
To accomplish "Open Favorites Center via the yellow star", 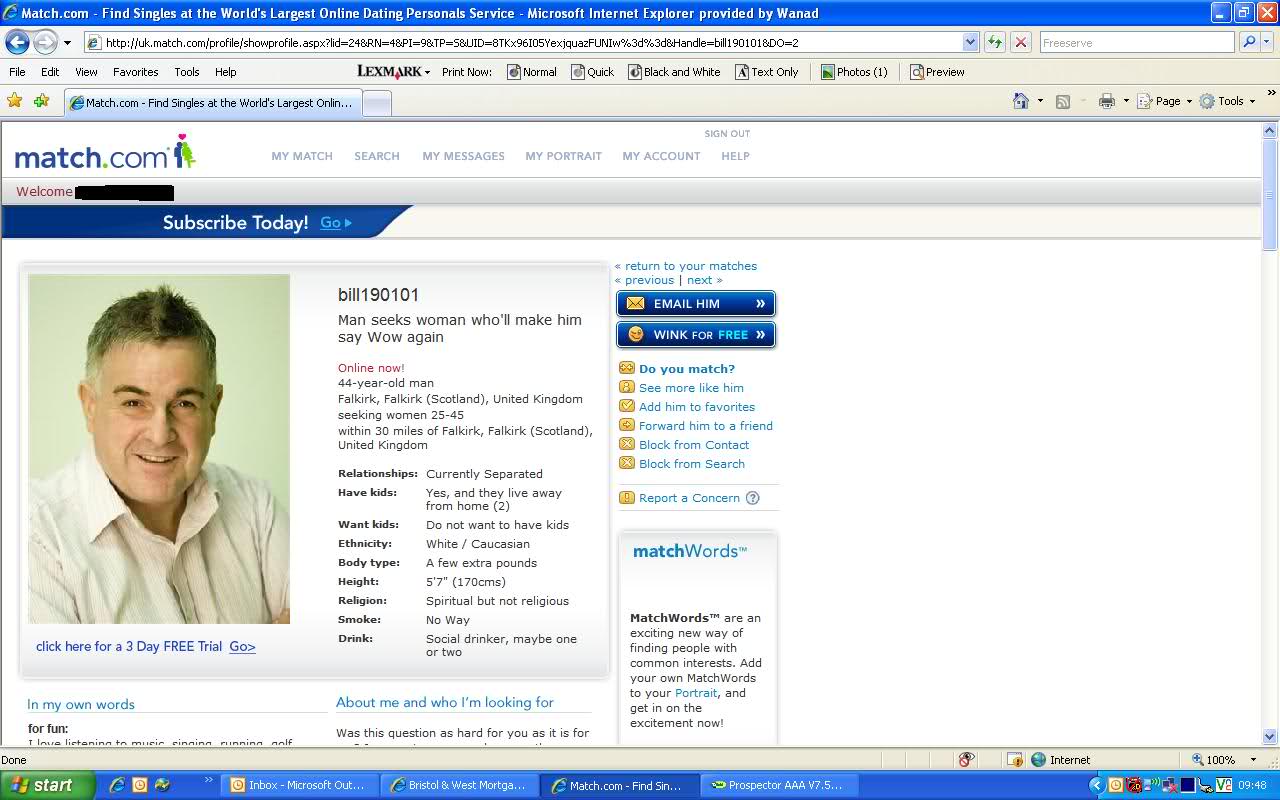I will (x=15, y=101).
